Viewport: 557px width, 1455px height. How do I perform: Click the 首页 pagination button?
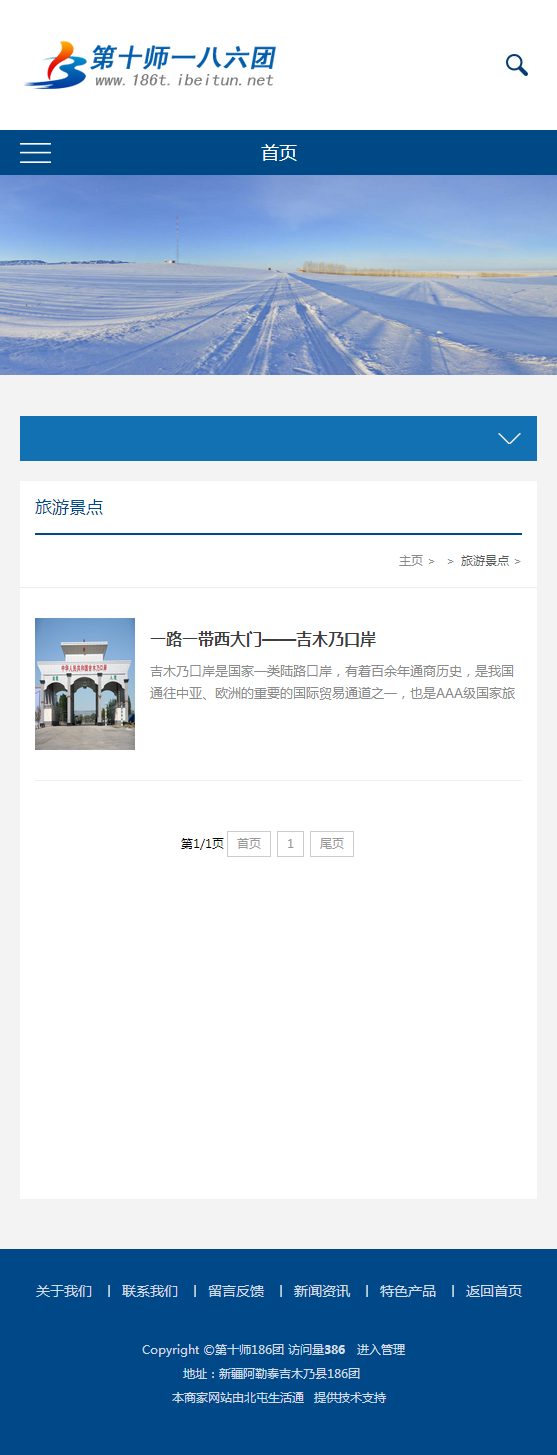[249, 844]
